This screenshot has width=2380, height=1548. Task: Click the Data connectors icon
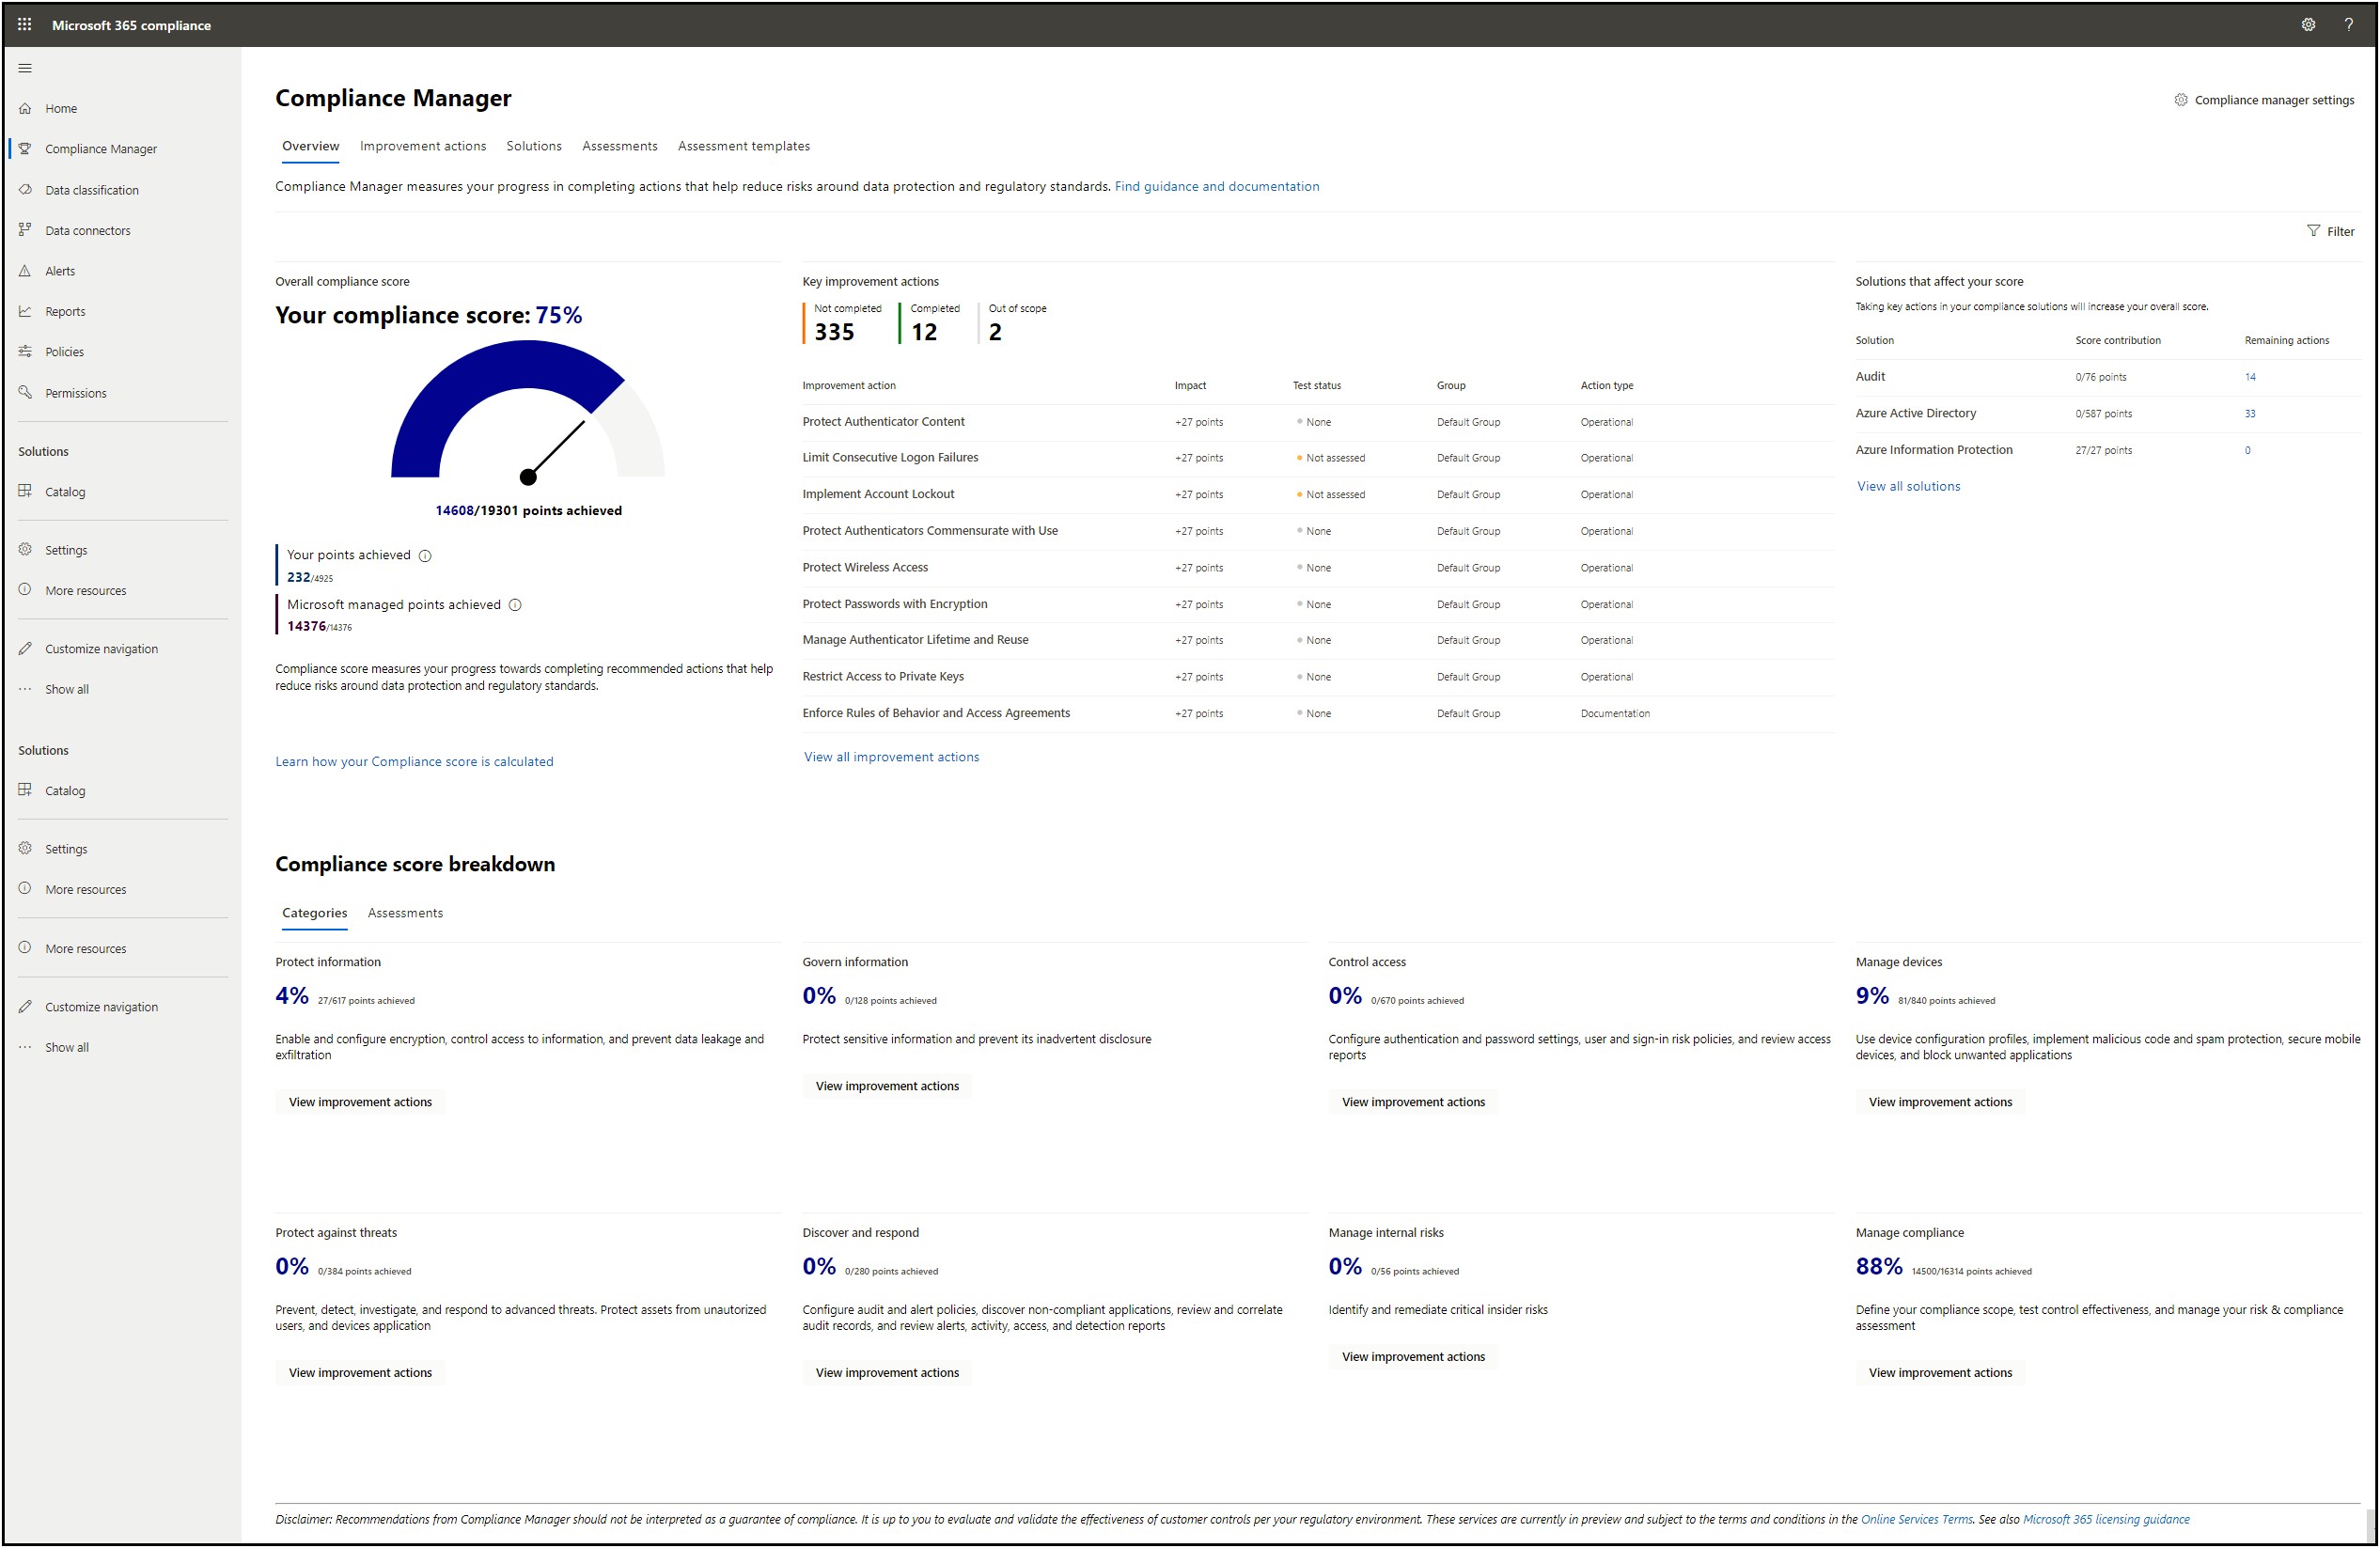25,229
